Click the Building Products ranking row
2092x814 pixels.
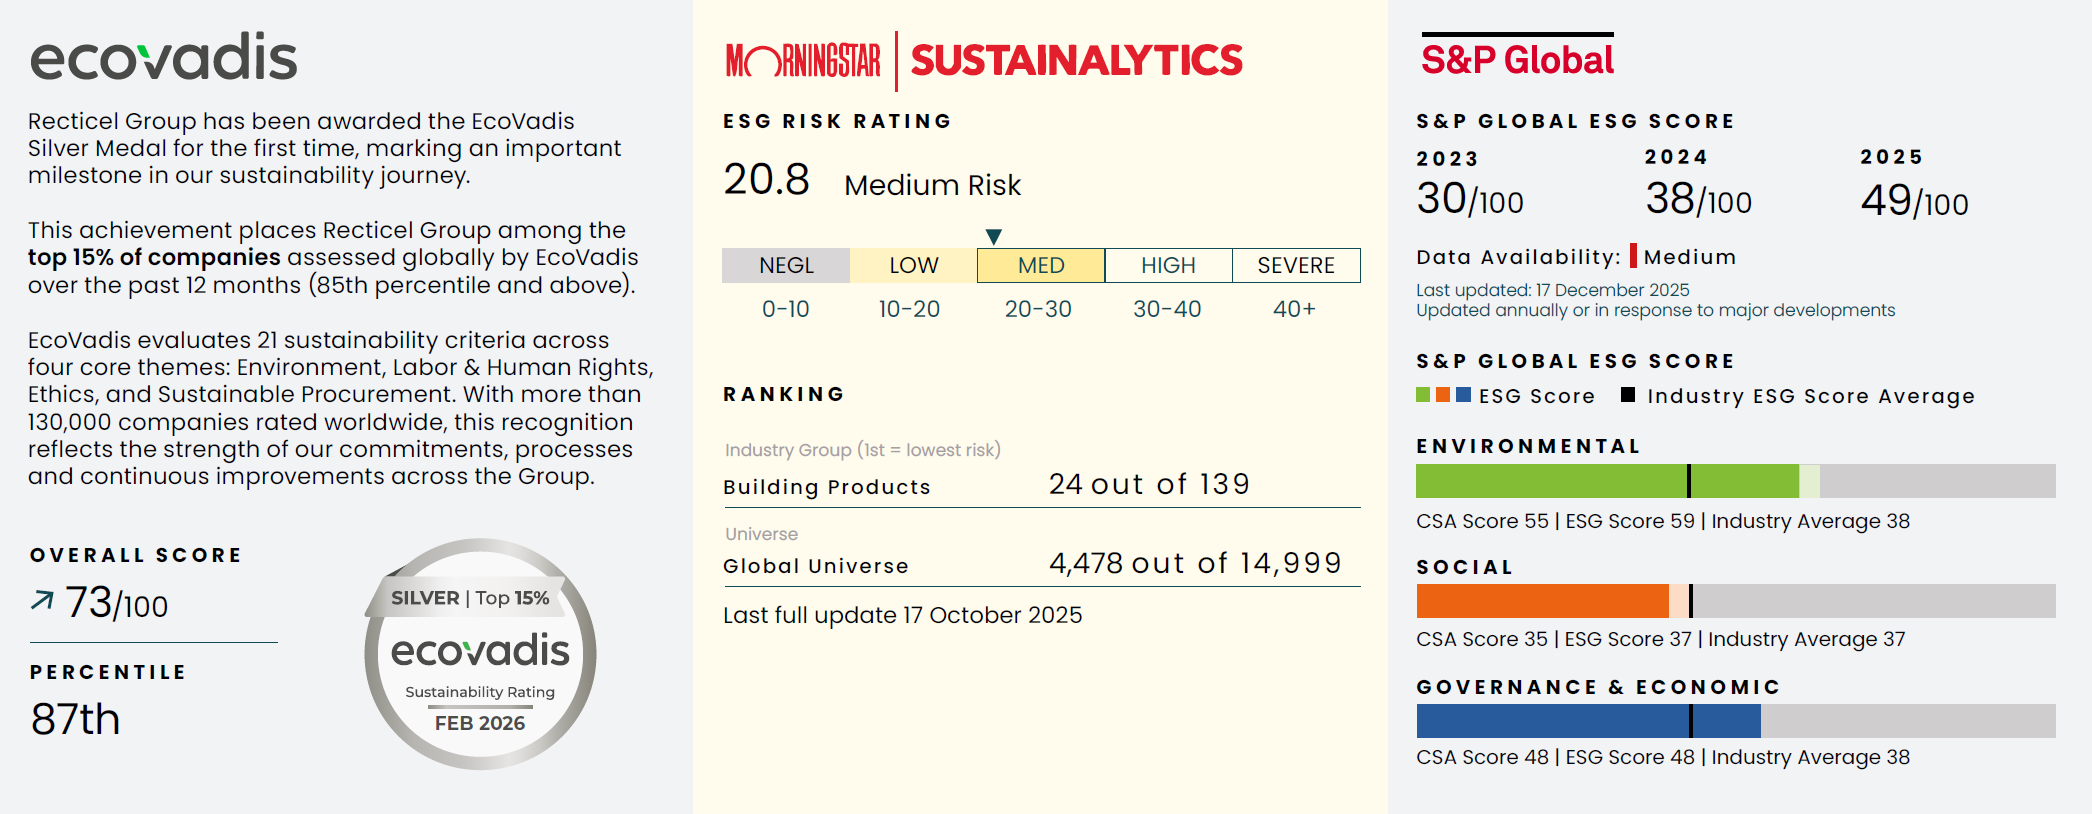click(1040, 485)
